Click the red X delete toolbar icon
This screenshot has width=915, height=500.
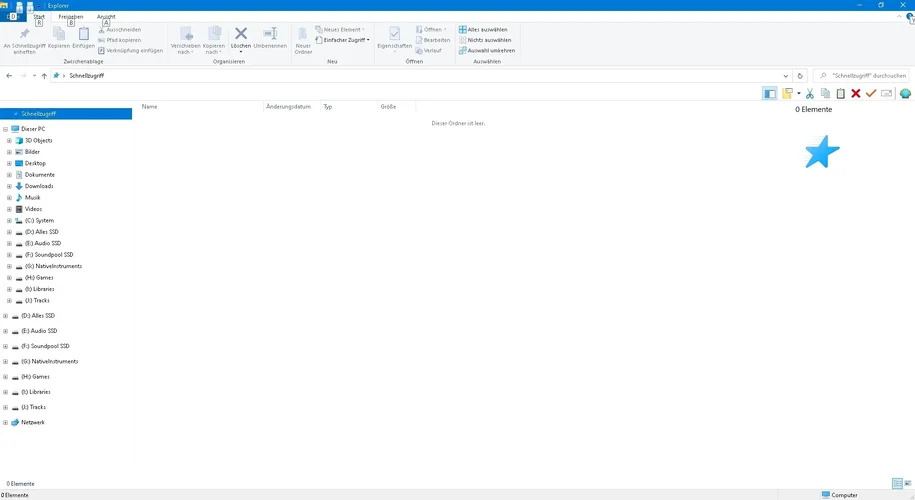(x=855, y=93)
